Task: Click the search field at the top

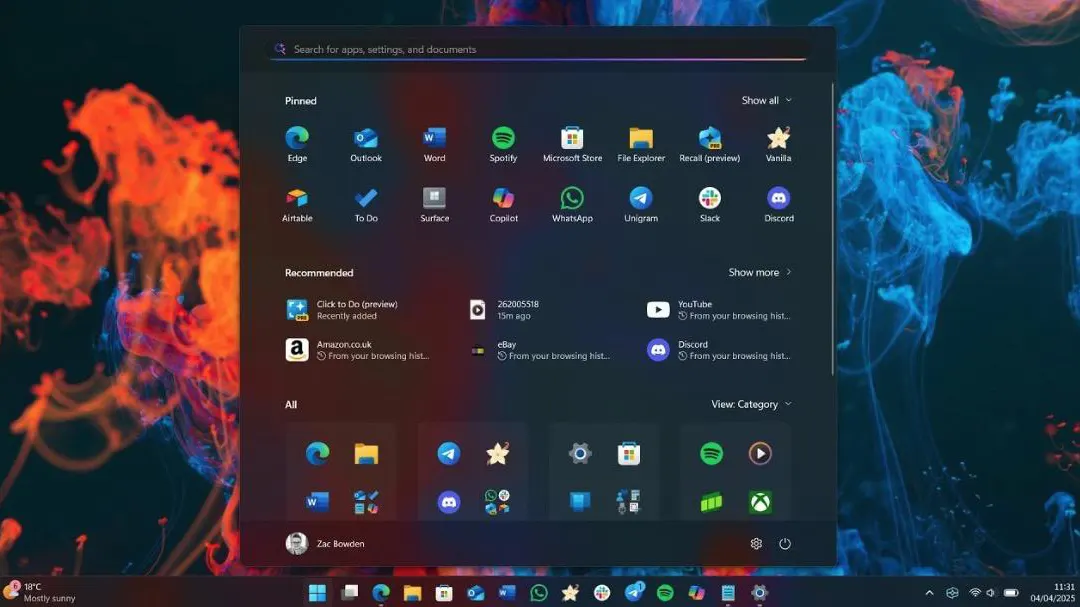Action: coord(537,48)
